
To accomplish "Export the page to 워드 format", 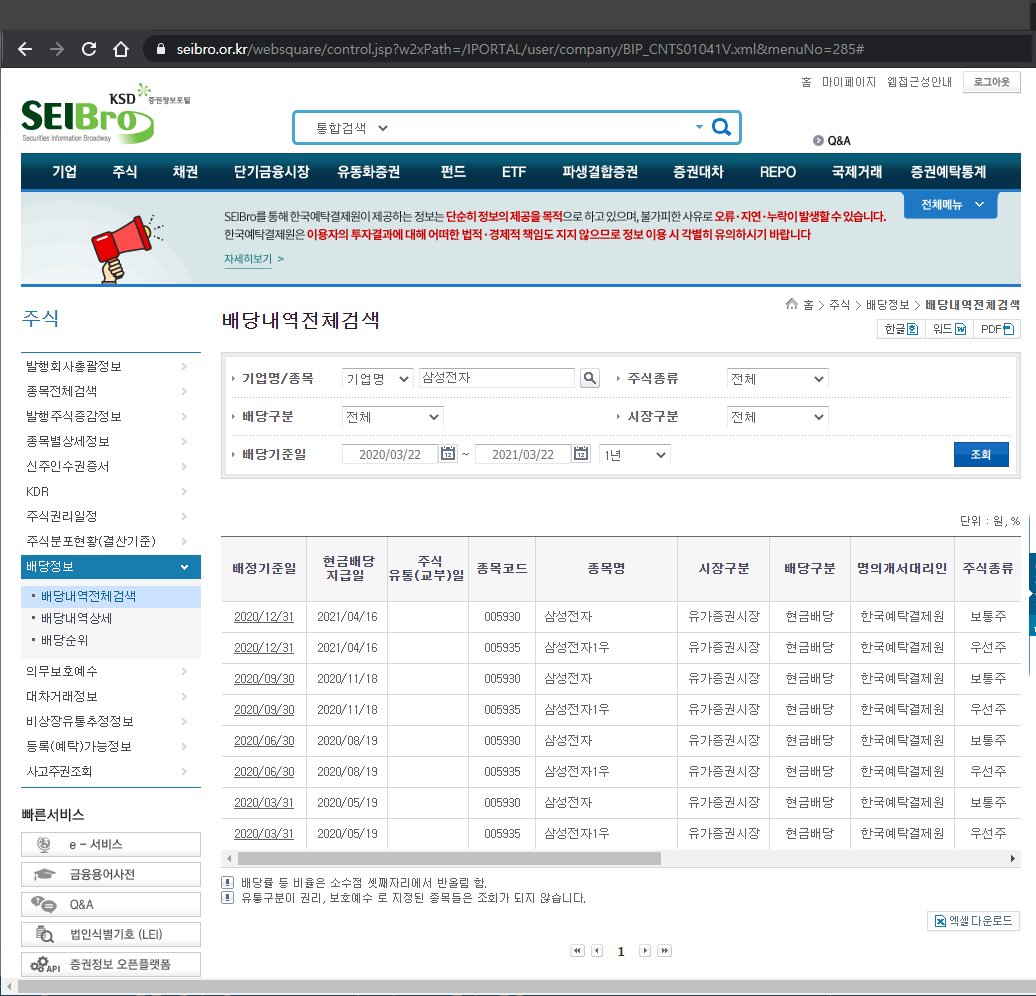I will pyautogui.click(x=949, y=329).
